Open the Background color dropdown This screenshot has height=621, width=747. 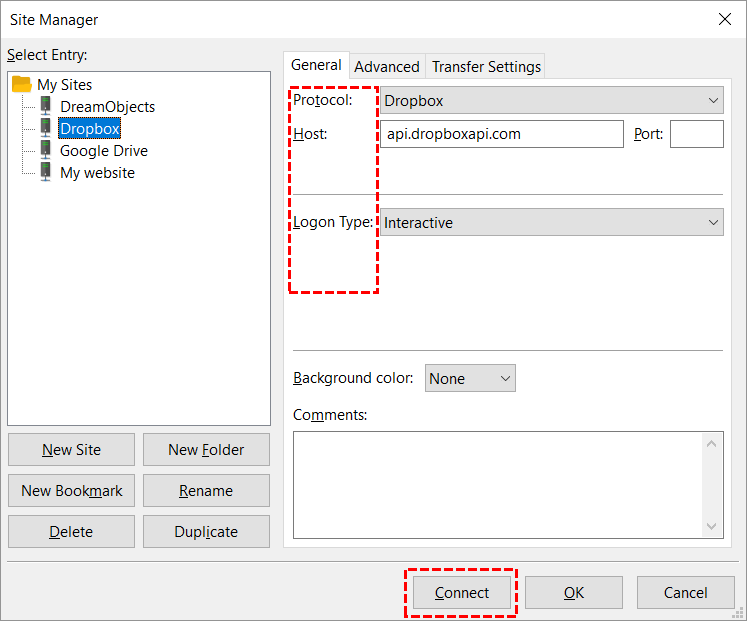[x=470, y=379]
